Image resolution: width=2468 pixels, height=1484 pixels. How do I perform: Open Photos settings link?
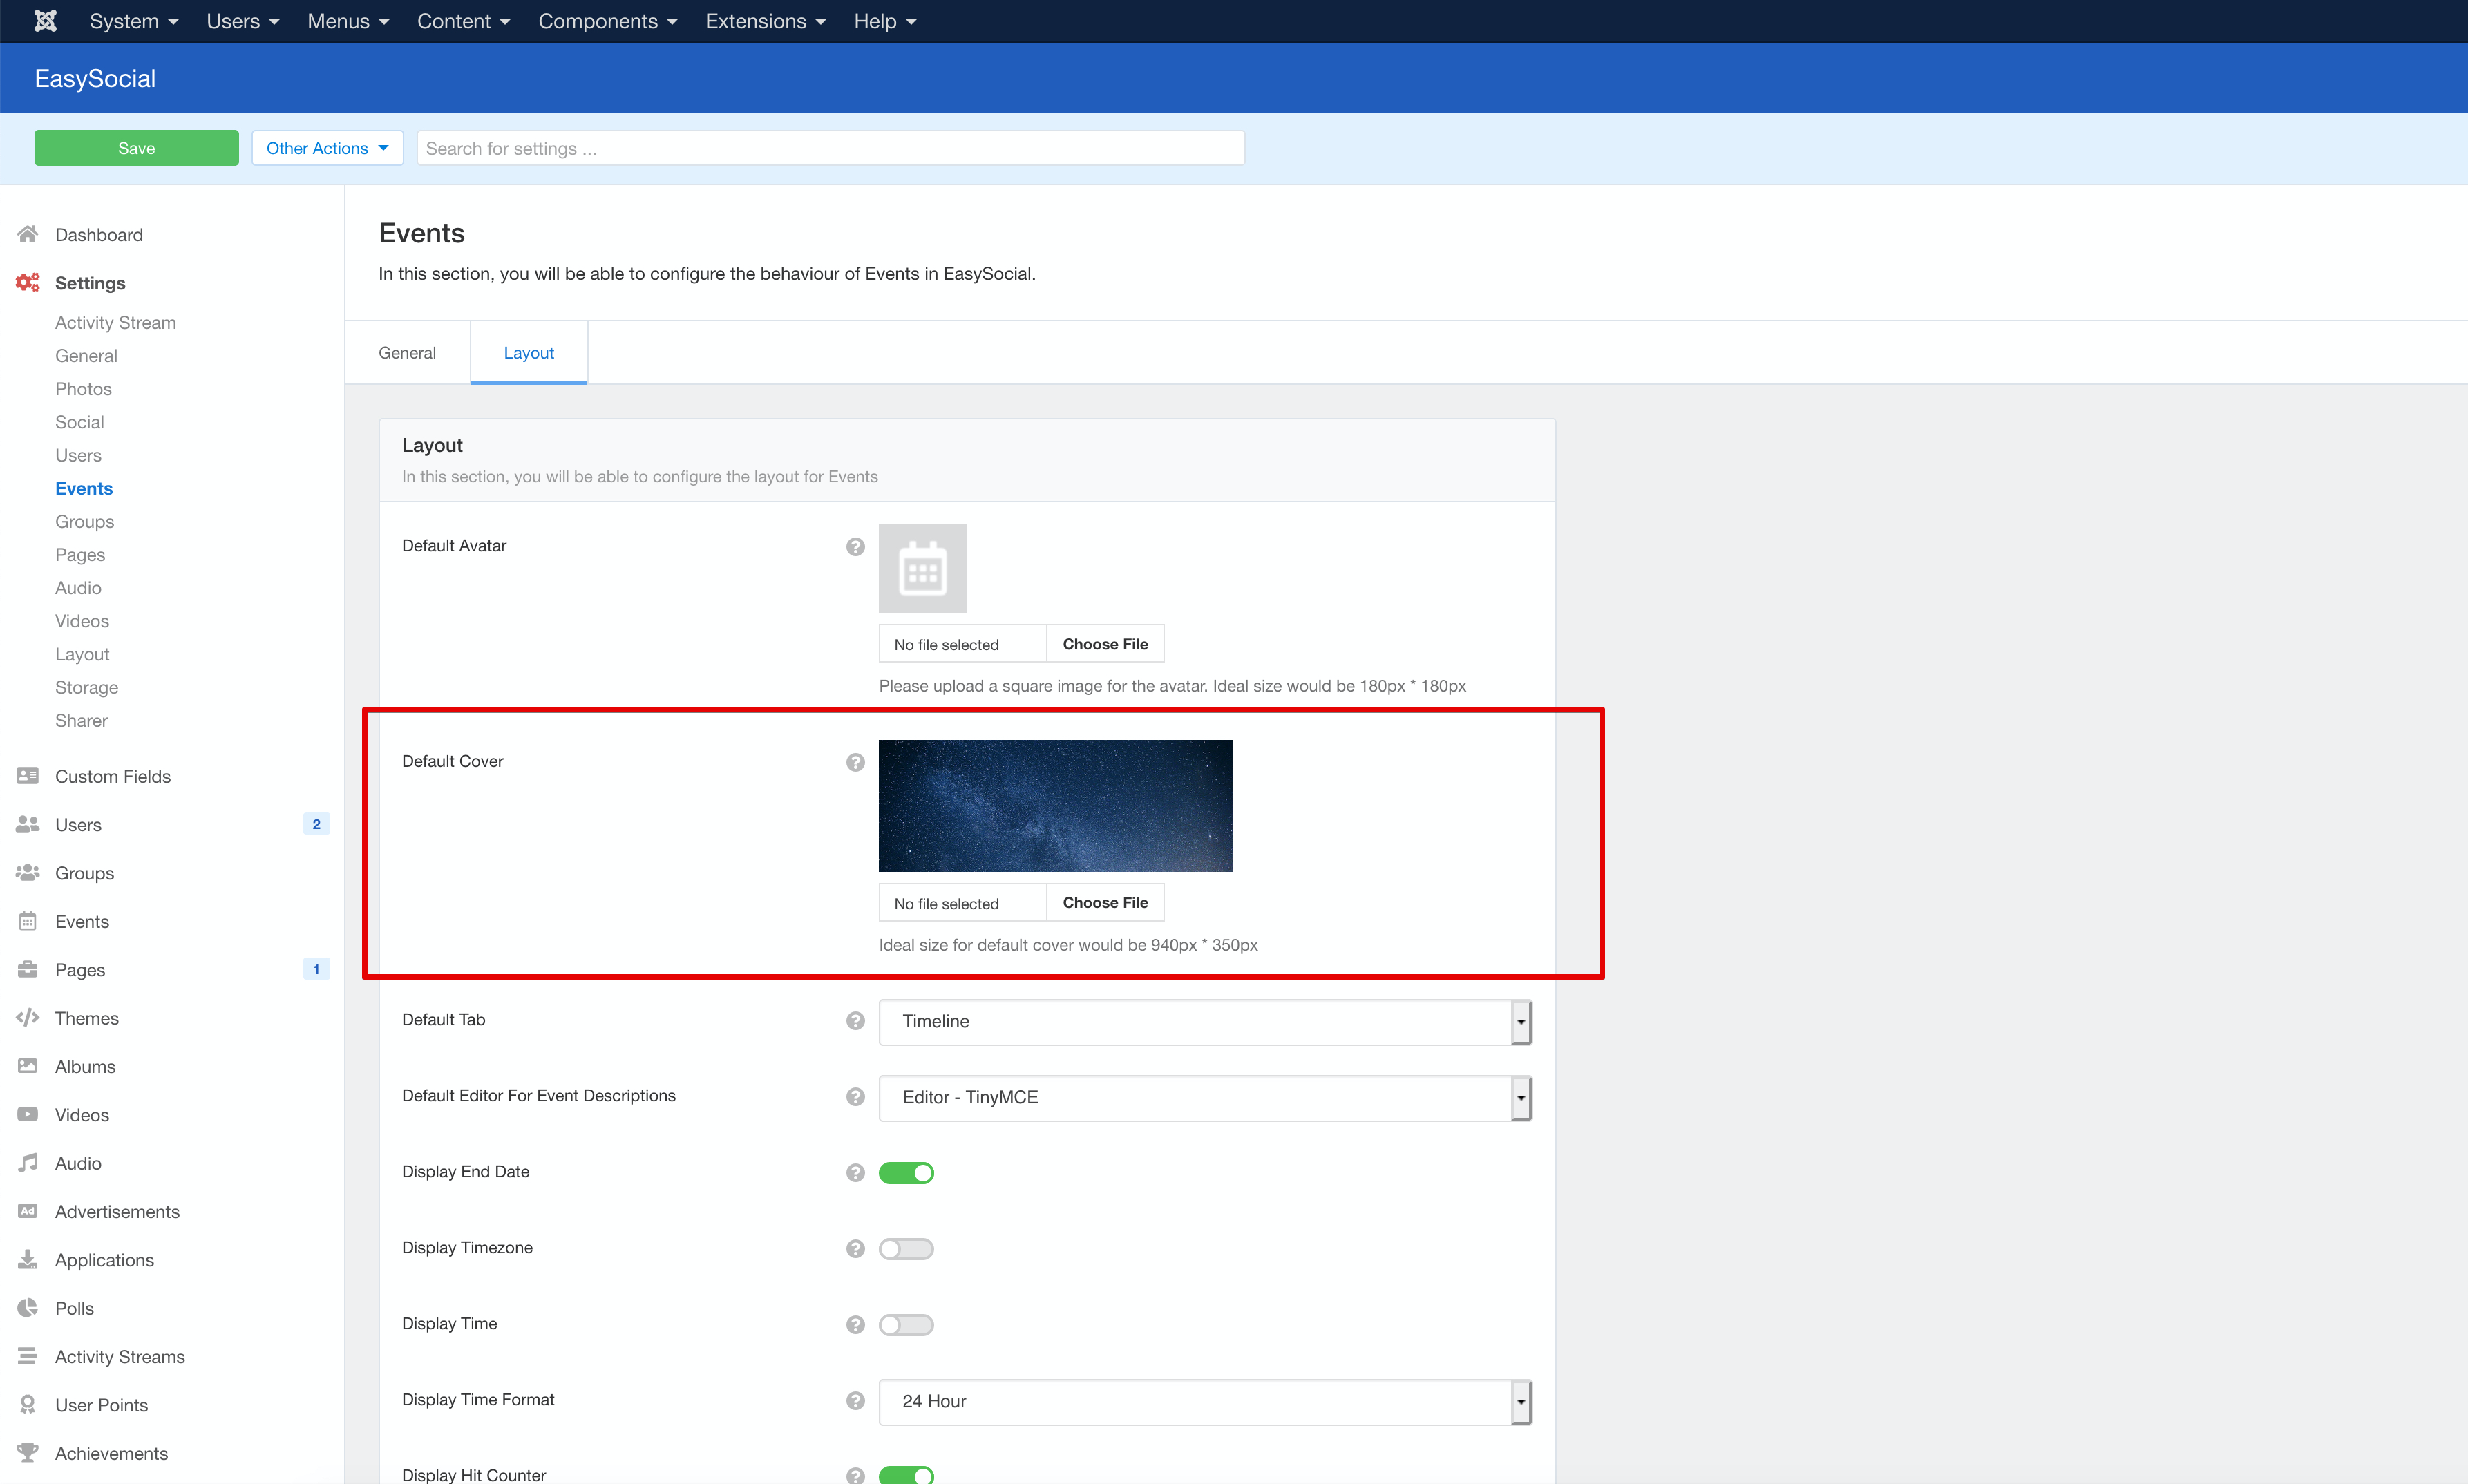83,389
